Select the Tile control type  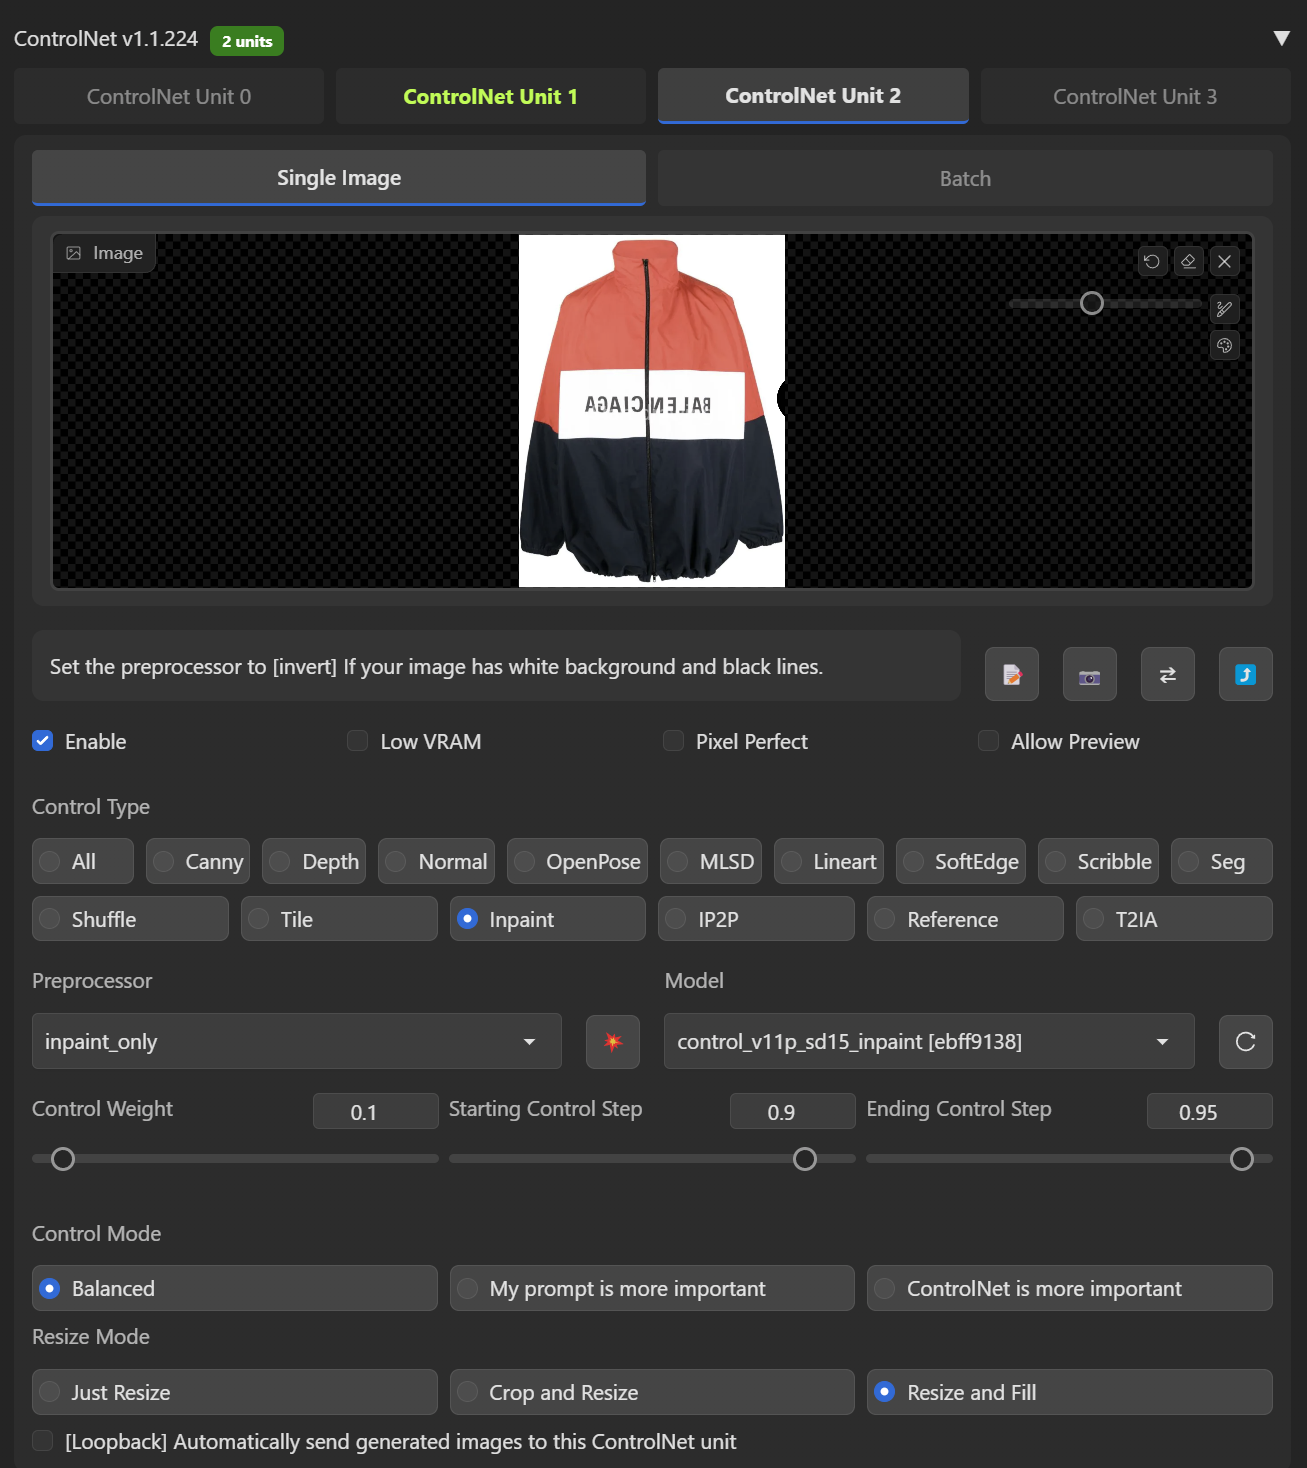click(x=340, y=919)
